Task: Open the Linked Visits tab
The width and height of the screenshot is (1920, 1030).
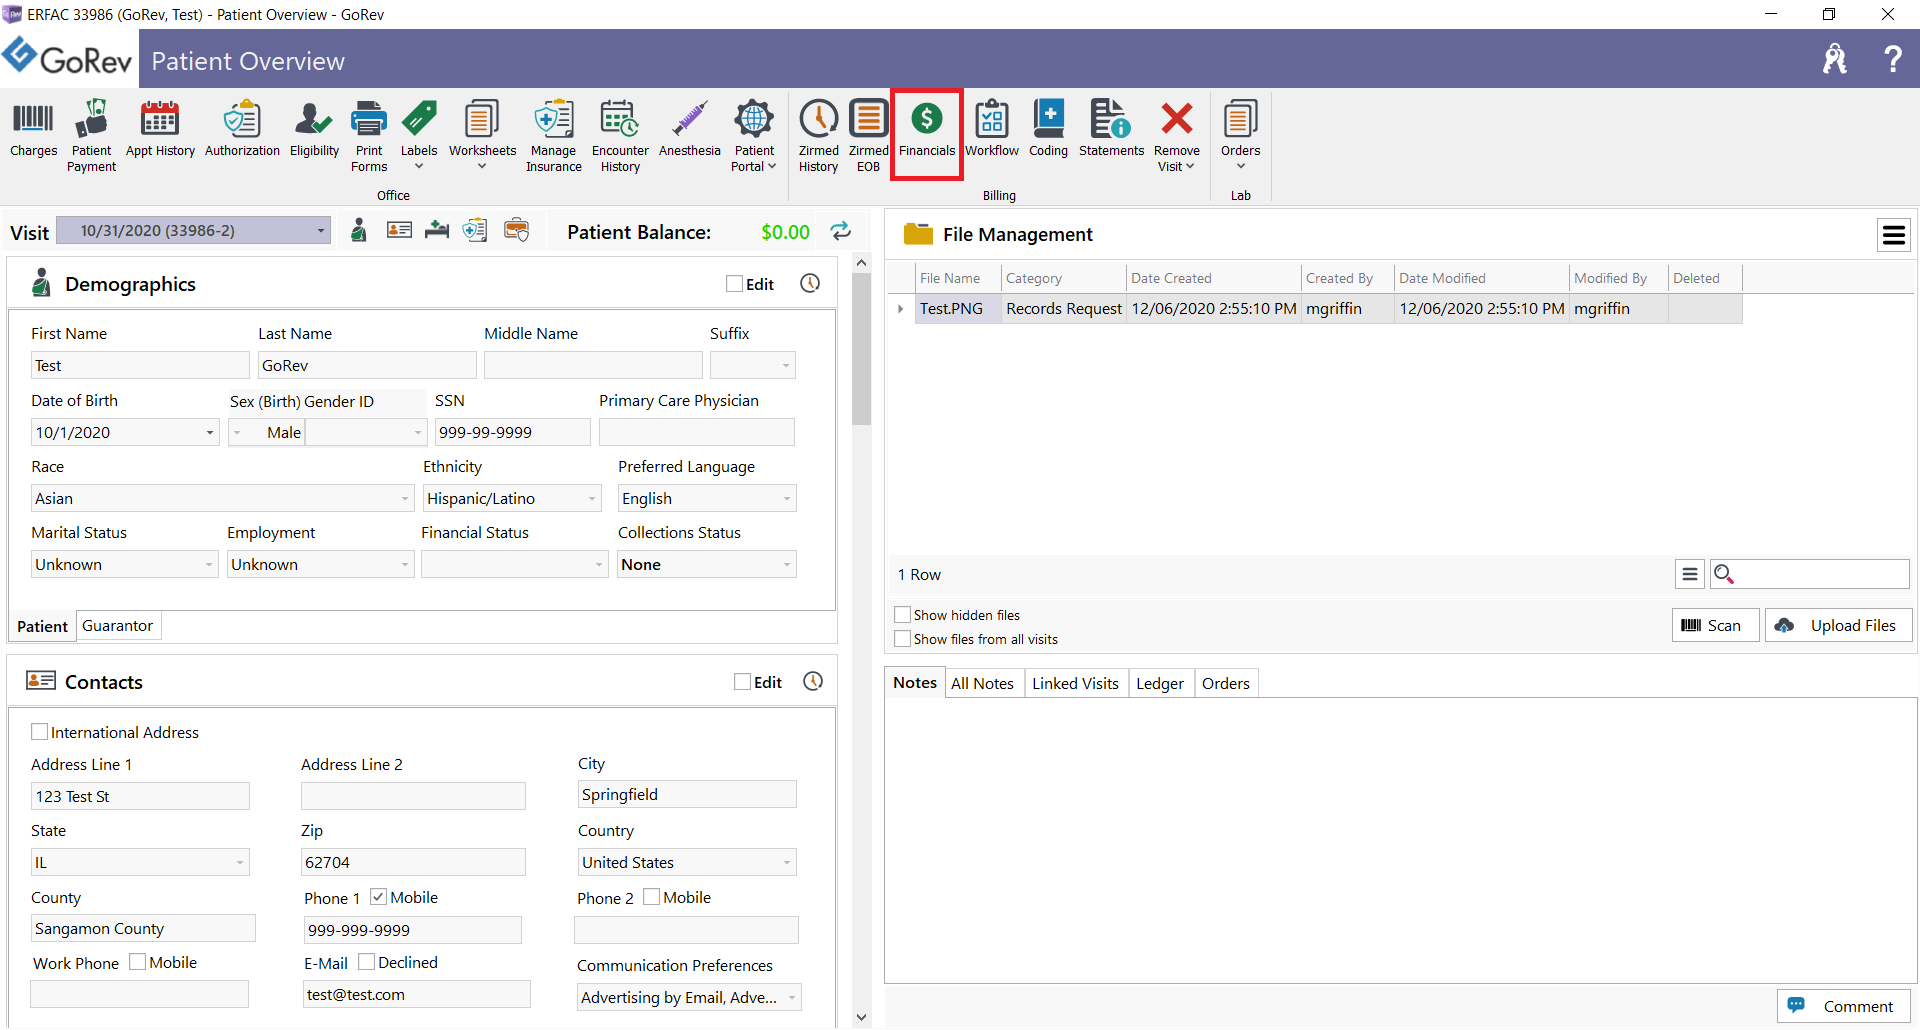Action: 1075,683
